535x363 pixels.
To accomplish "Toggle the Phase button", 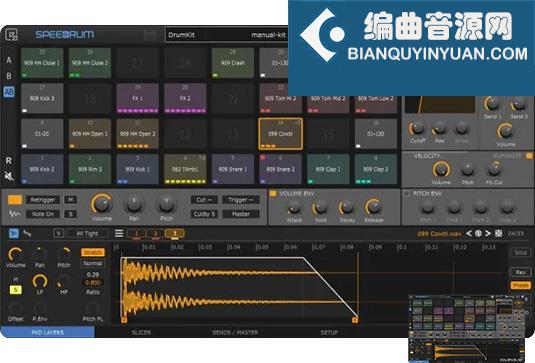I will click(520, 285).
